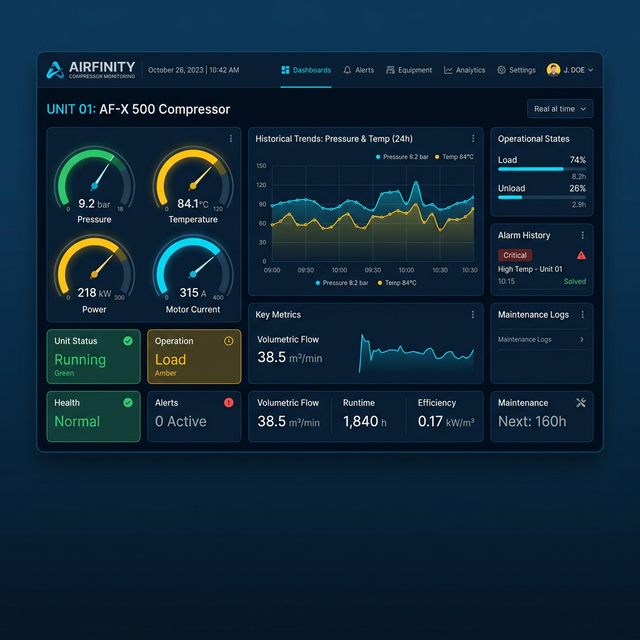Expand the J. DOE account menu chevron
Image resolution: width=640 pixels, height=640 pixels.
pyautogui.click(x=590, y=70)
